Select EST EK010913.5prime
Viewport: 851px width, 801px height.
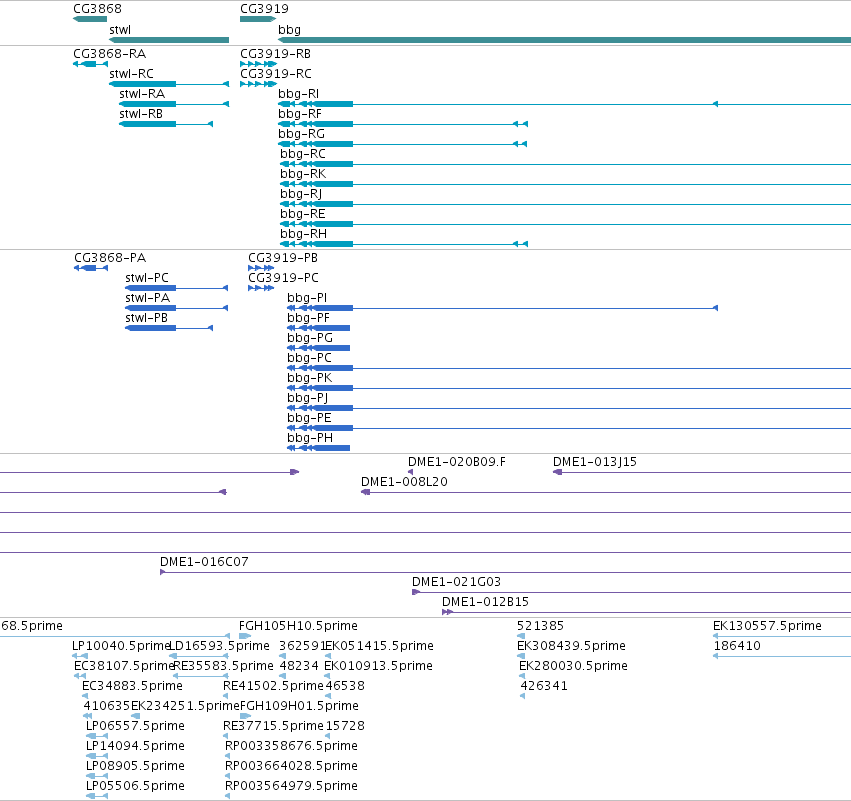point(378,666)
